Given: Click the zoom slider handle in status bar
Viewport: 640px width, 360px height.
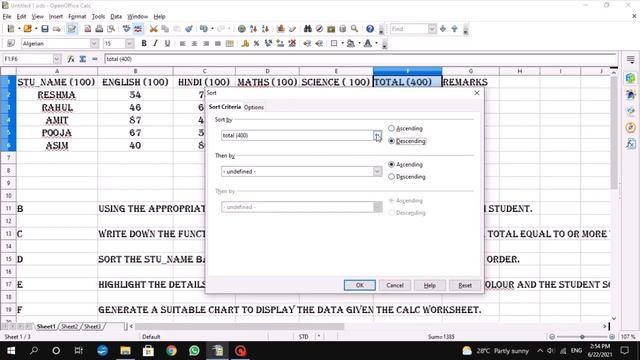Looking at the screenshot, I should click(582, 337).
